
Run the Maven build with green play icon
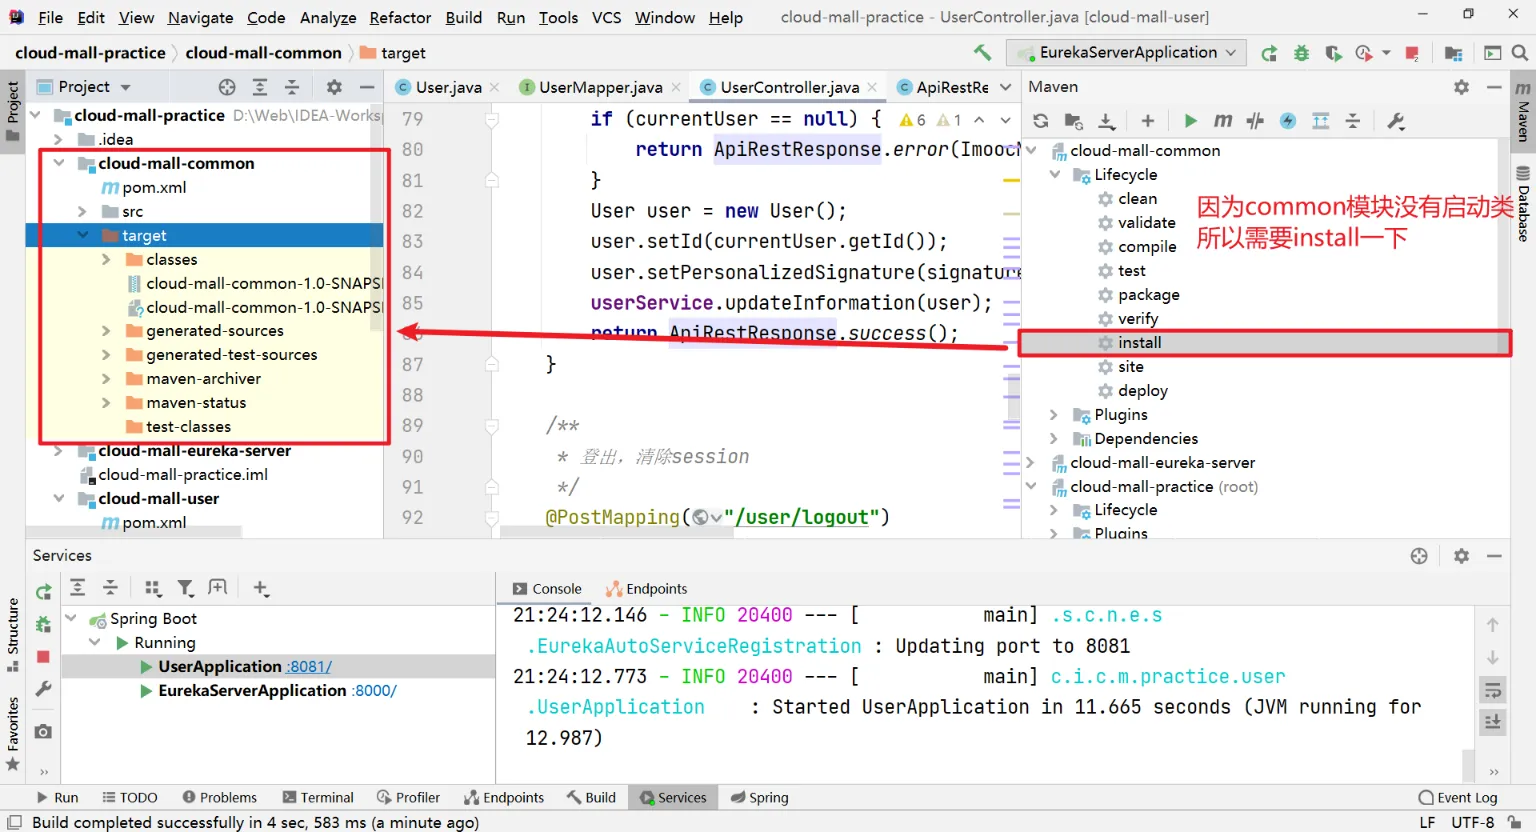[1190, 121]
